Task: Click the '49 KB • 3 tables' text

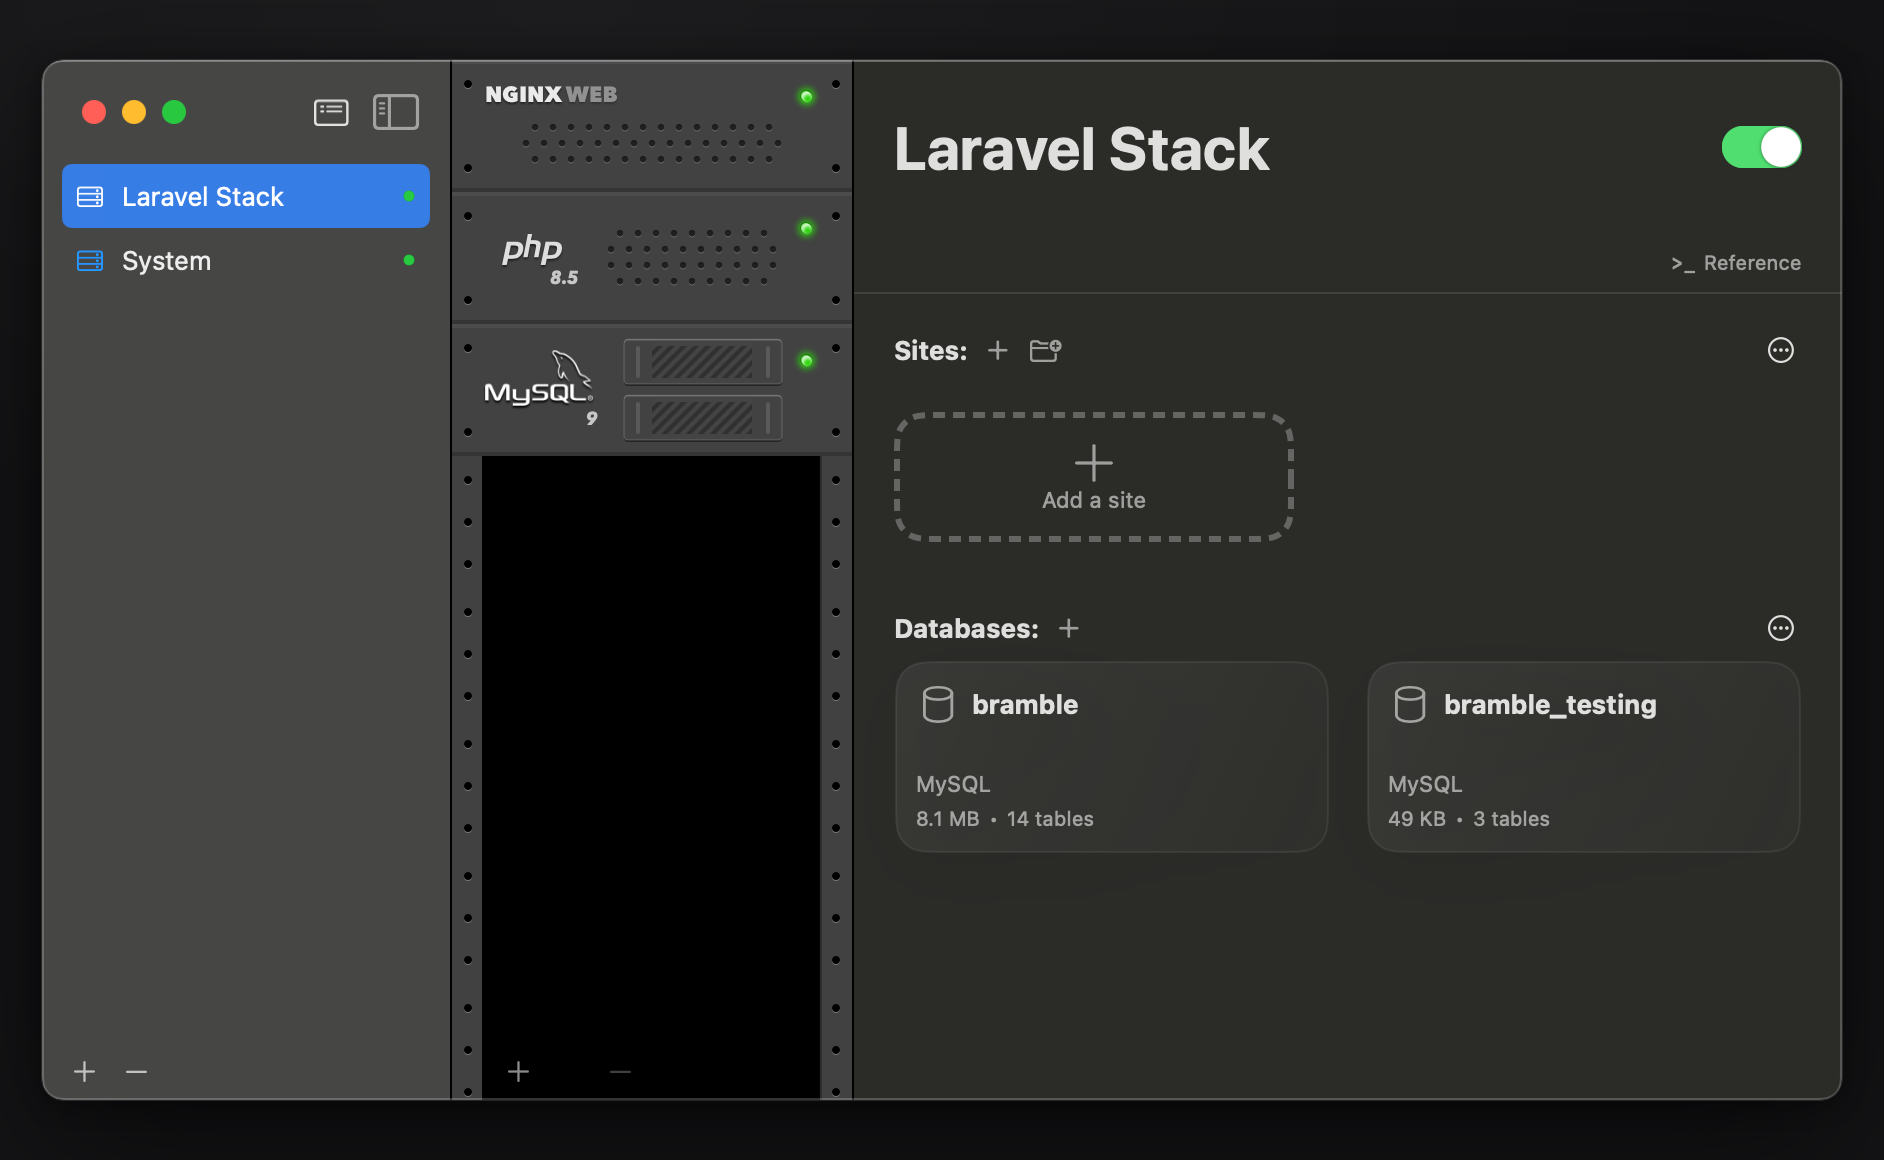Action: (1469, 819)
